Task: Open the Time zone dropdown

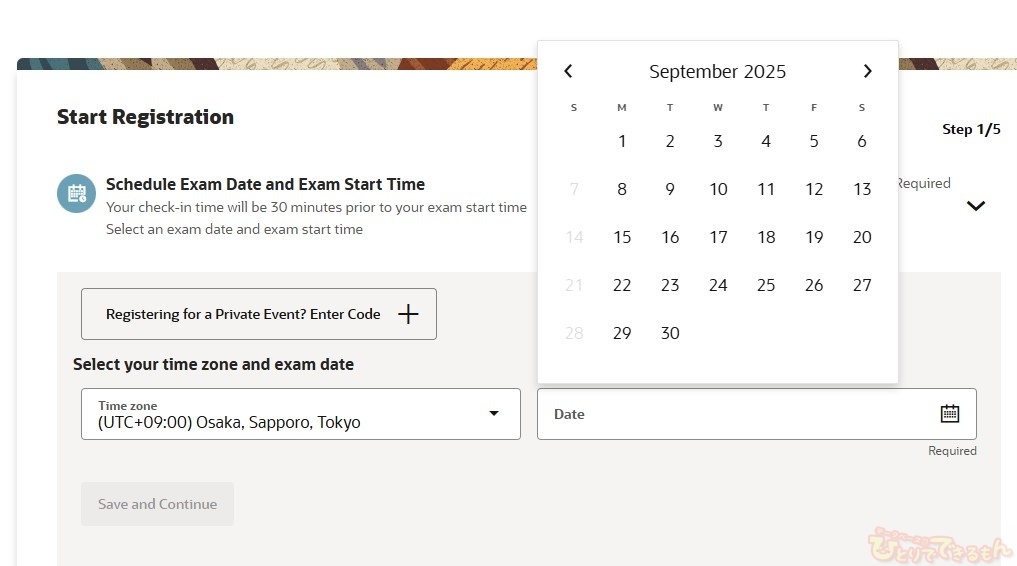Action: (x=301, y=414)
